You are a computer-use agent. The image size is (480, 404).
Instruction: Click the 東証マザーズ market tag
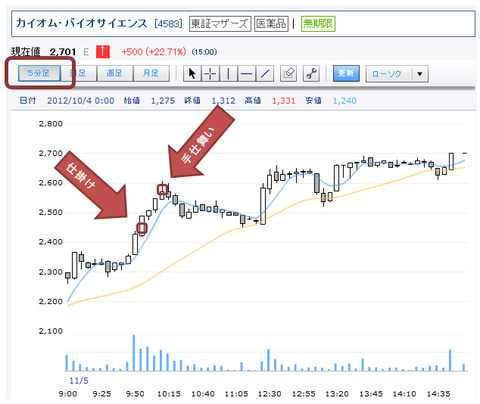click(x=220, y=24)
